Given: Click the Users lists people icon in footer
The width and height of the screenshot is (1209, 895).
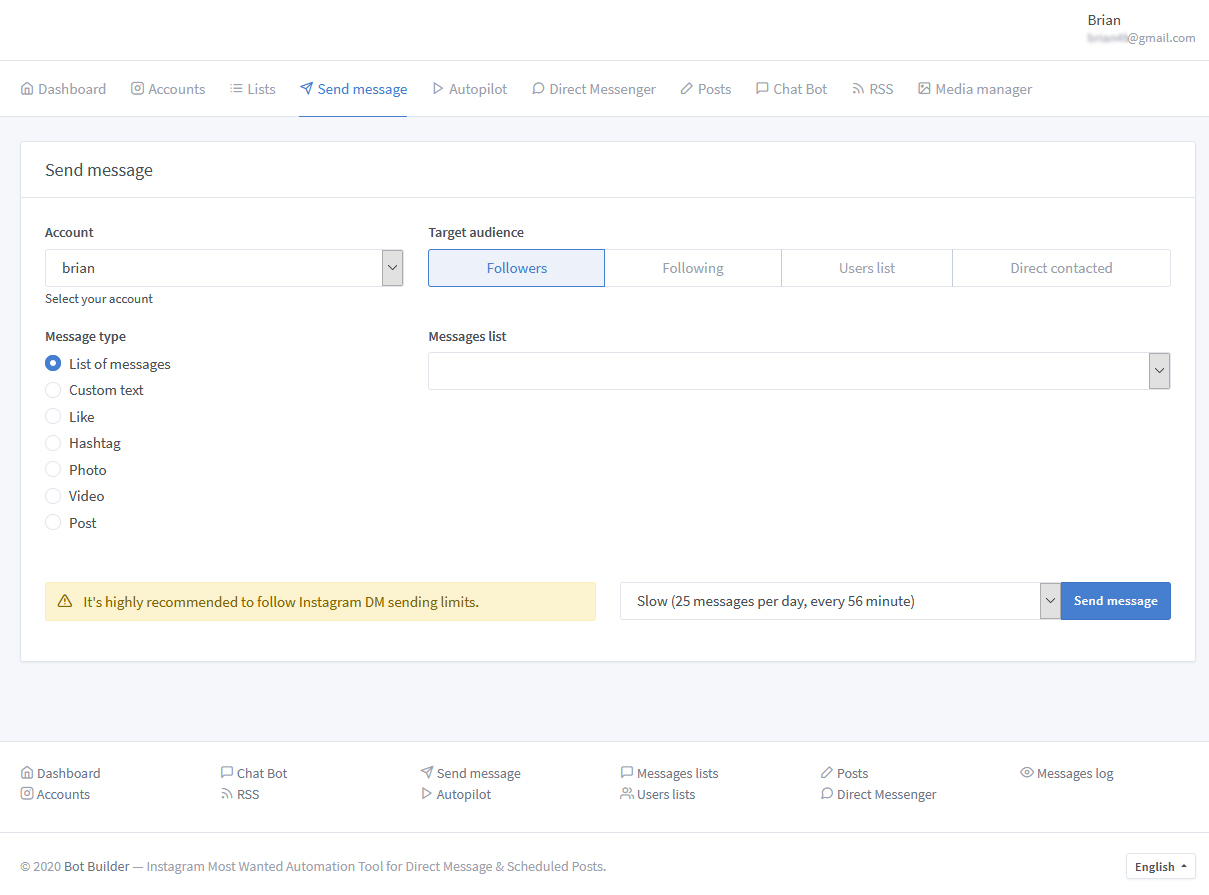Looking at the screenshot, I should (x=627, y=794).
